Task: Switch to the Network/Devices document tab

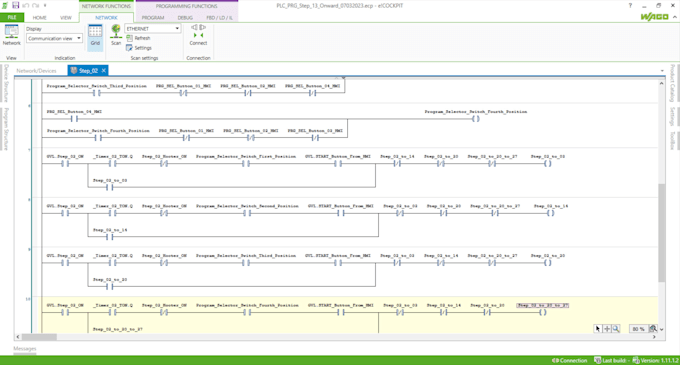Action: point(36,71)
